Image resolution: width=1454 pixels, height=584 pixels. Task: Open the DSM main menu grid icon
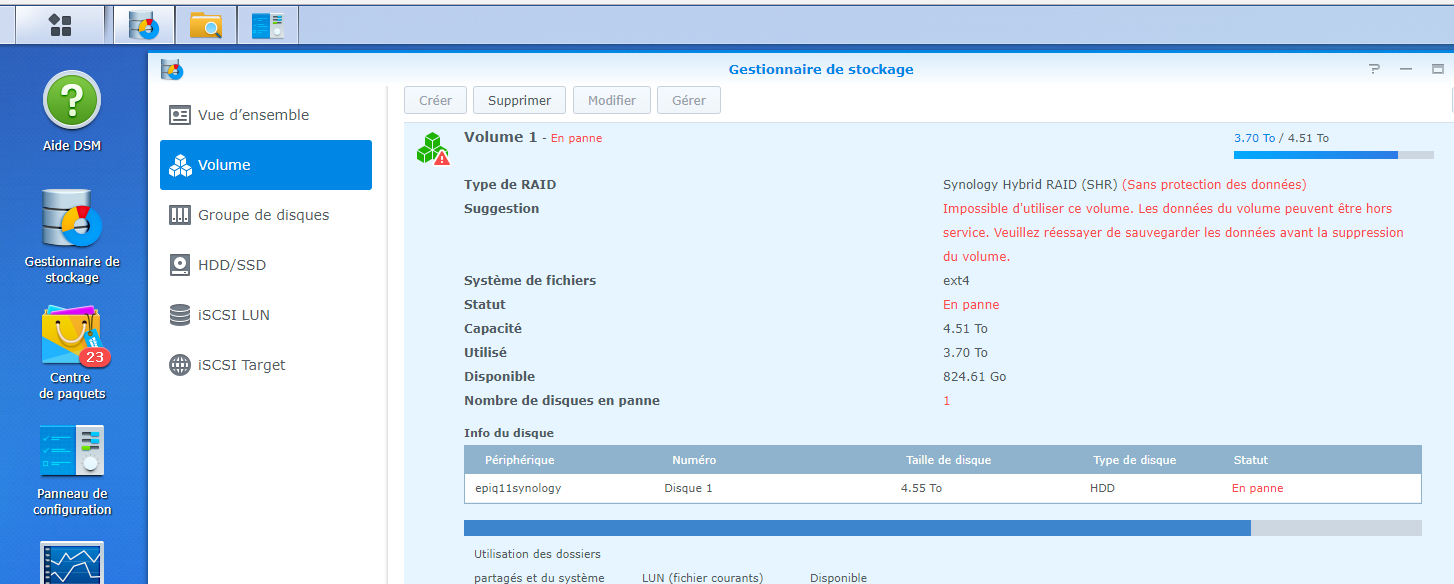(x=59, y=25)
